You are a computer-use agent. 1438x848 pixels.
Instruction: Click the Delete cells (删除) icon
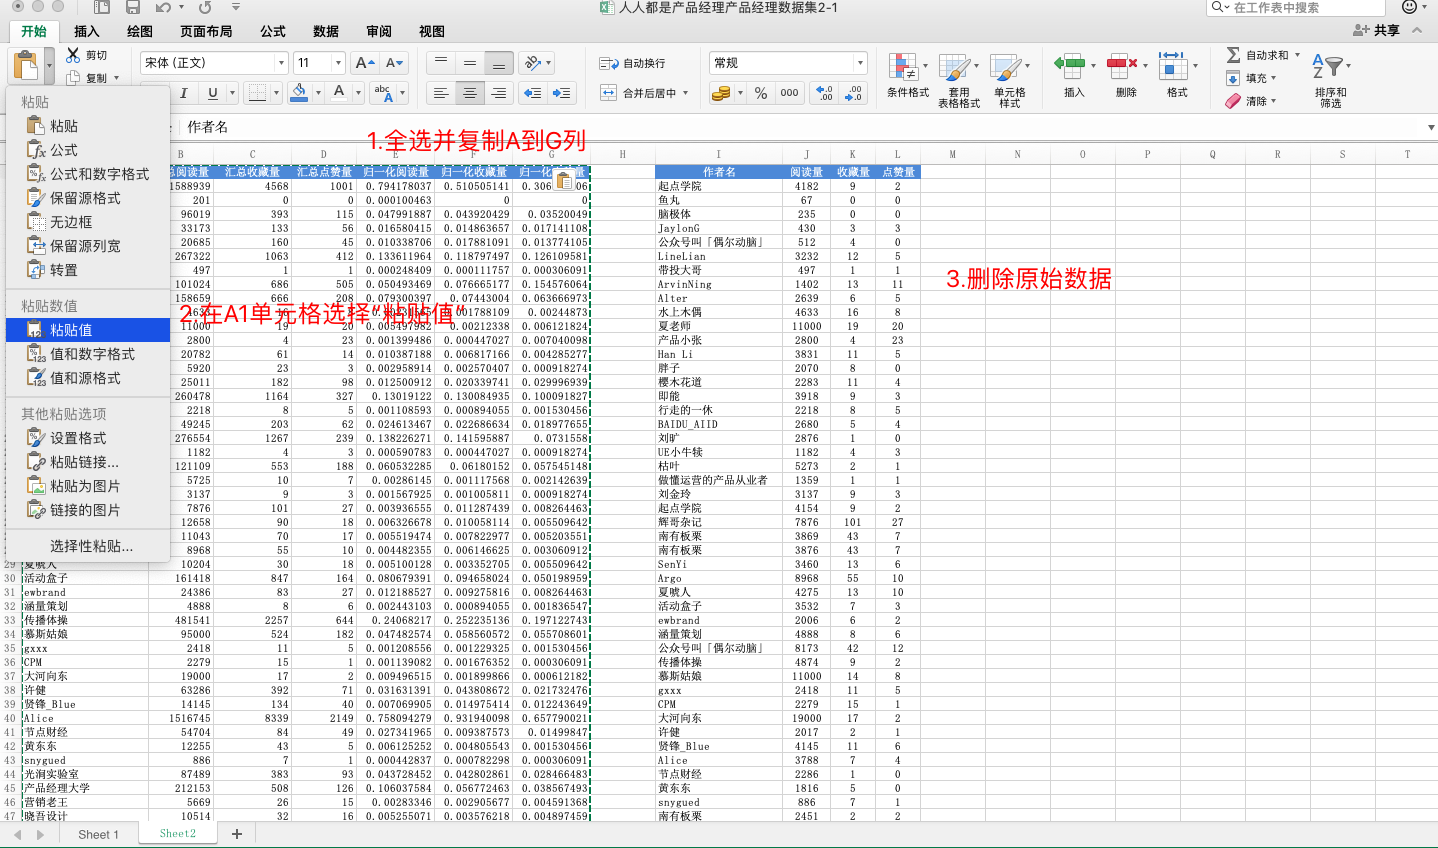pos(1123,66)
